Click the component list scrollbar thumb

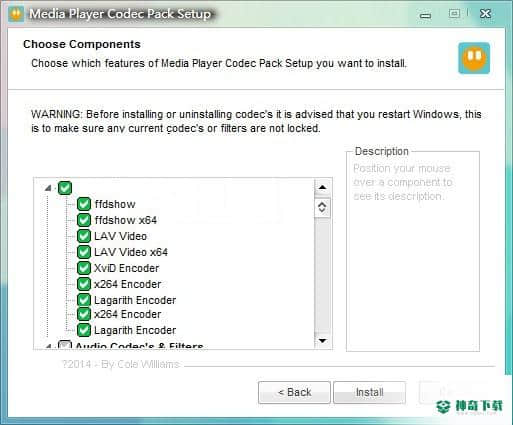pyautogui.click(x=322, y=207)
